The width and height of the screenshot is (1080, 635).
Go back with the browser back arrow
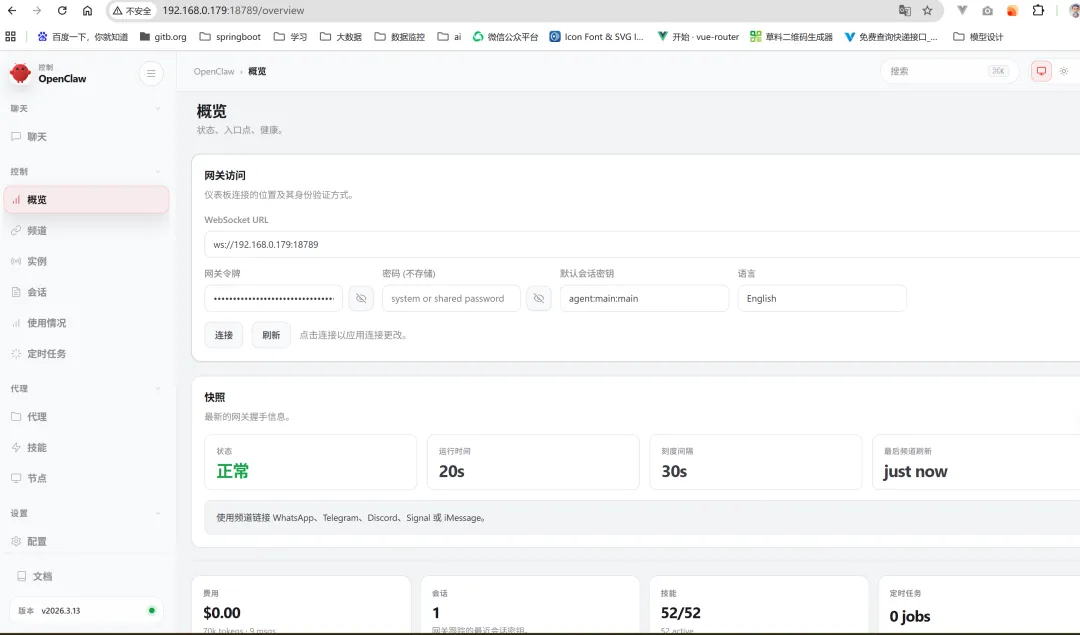(12, 10)
